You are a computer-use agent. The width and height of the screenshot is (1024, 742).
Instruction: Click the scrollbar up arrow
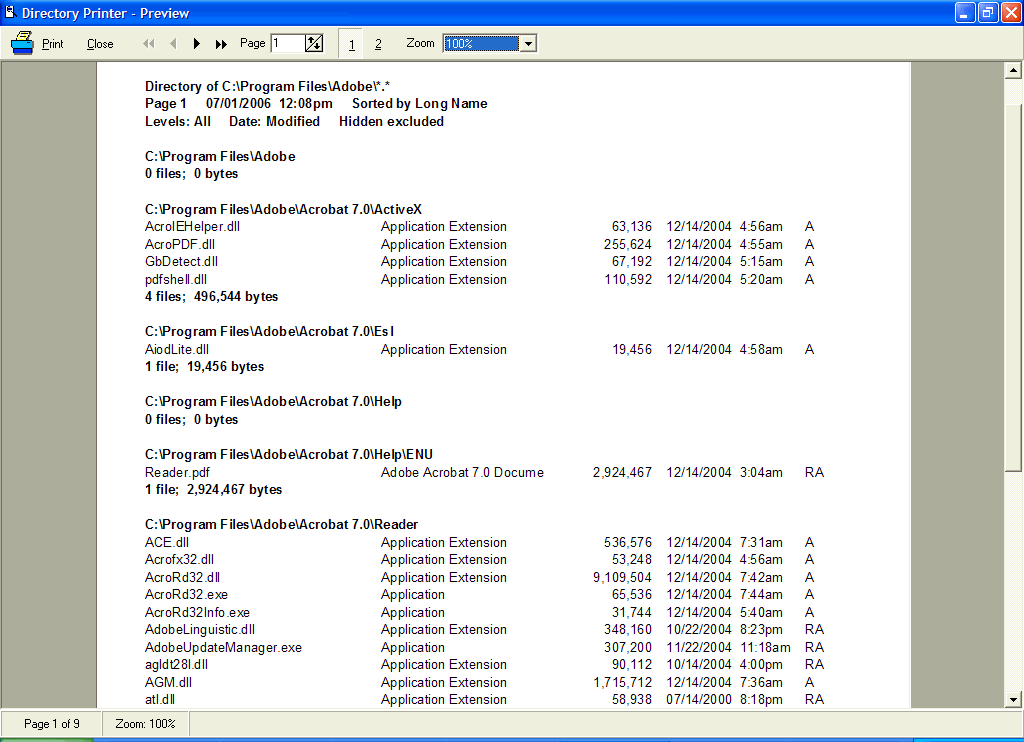pyautogui.click(x=1013, y=70)
